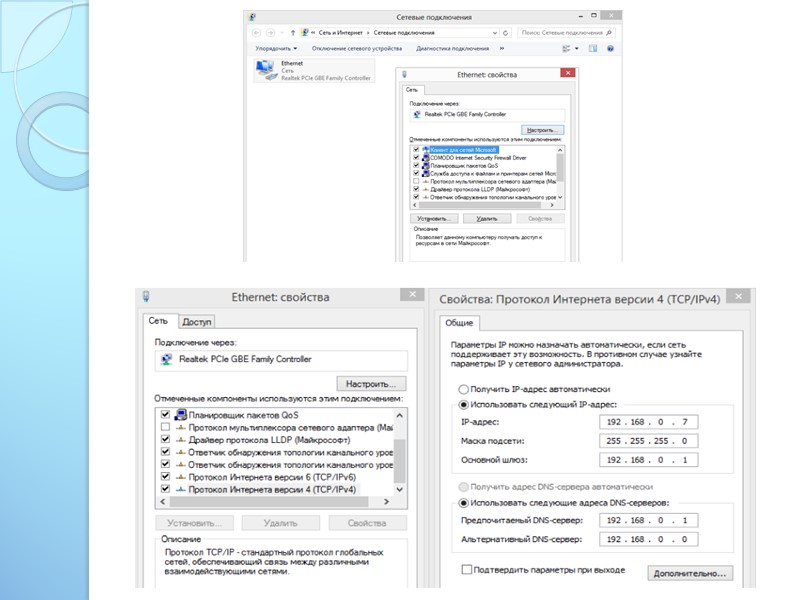
Task: Refresh the Сетевые подключения address bar
Action: (506, 33)
